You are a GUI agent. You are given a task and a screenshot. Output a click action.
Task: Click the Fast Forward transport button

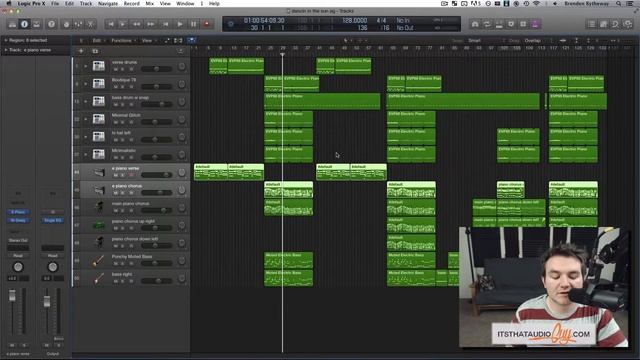[x=151, y=24]
